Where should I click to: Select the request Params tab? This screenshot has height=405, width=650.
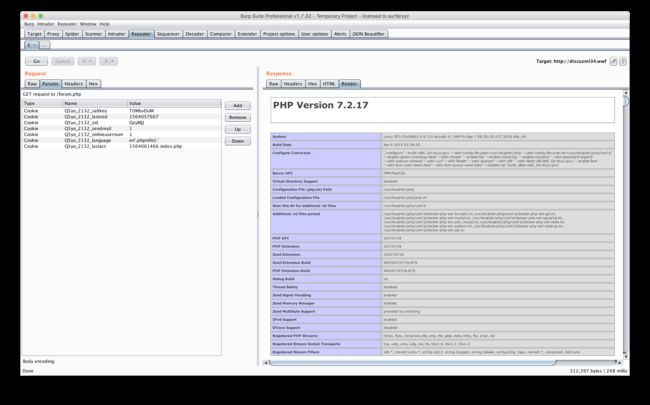coord(51,84)
